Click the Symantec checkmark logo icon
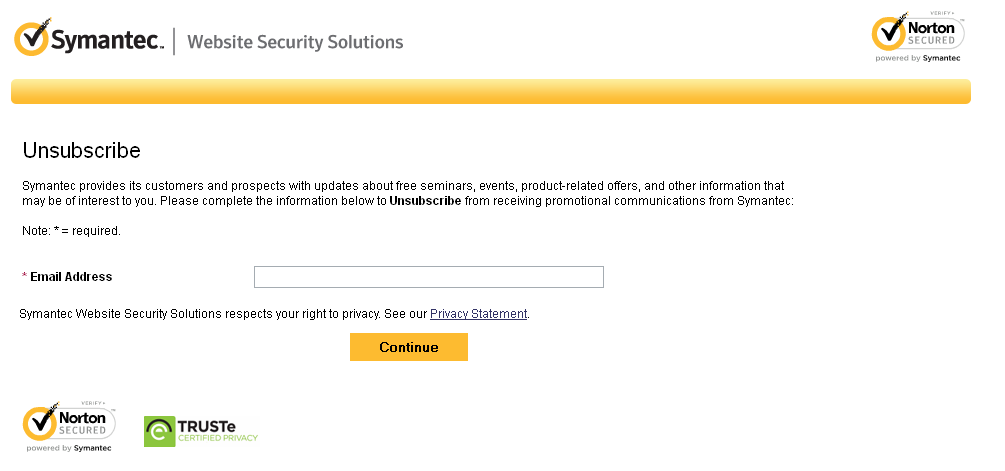 [32, 39]
